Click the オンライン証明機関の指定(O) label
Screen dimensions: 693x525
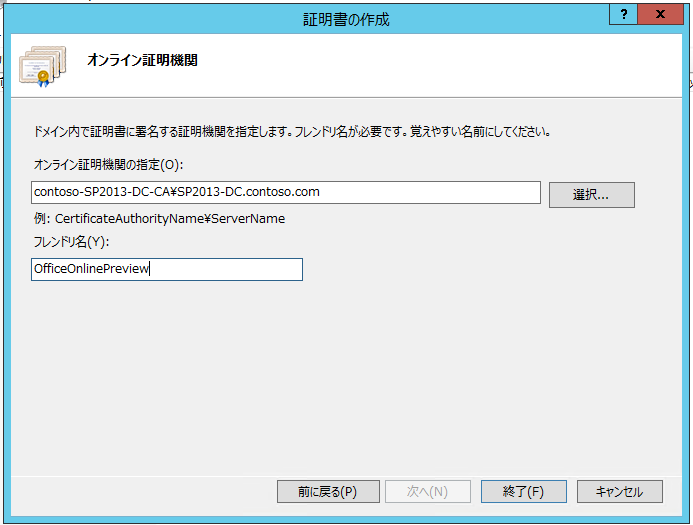click(x=108, y=163)
